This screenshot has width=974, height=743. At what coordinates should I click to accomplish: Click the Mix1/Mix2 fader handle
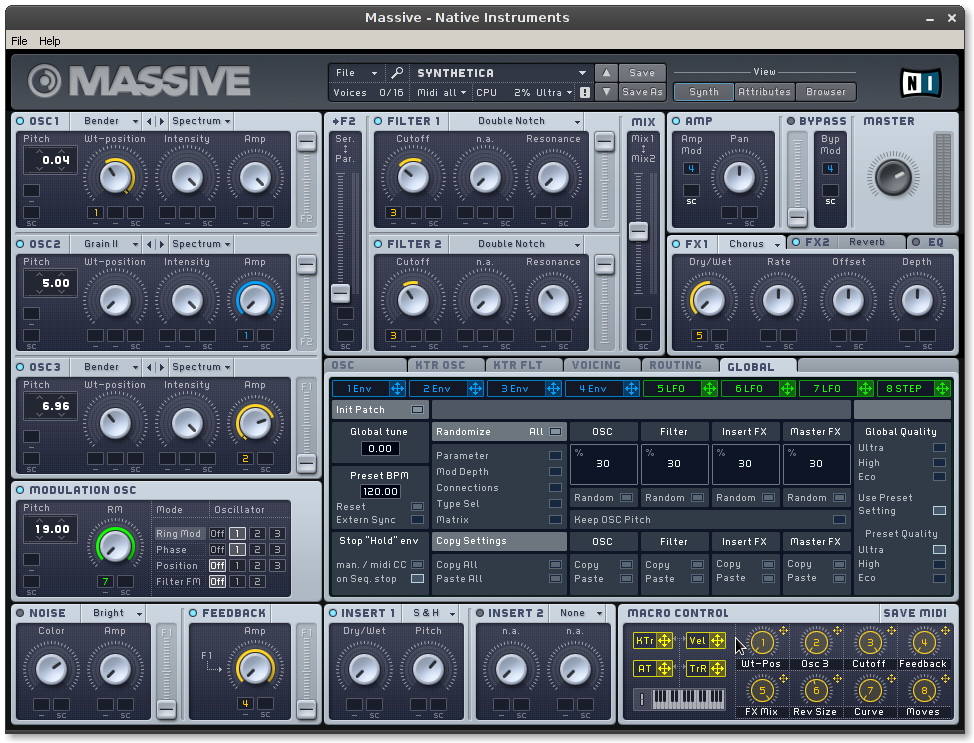(638, 231)
